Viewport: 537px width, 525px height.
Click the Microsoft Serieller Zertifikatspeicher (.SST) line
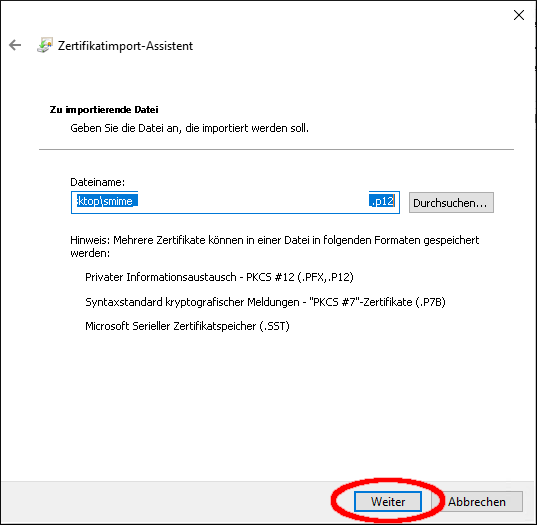point(187,326)
